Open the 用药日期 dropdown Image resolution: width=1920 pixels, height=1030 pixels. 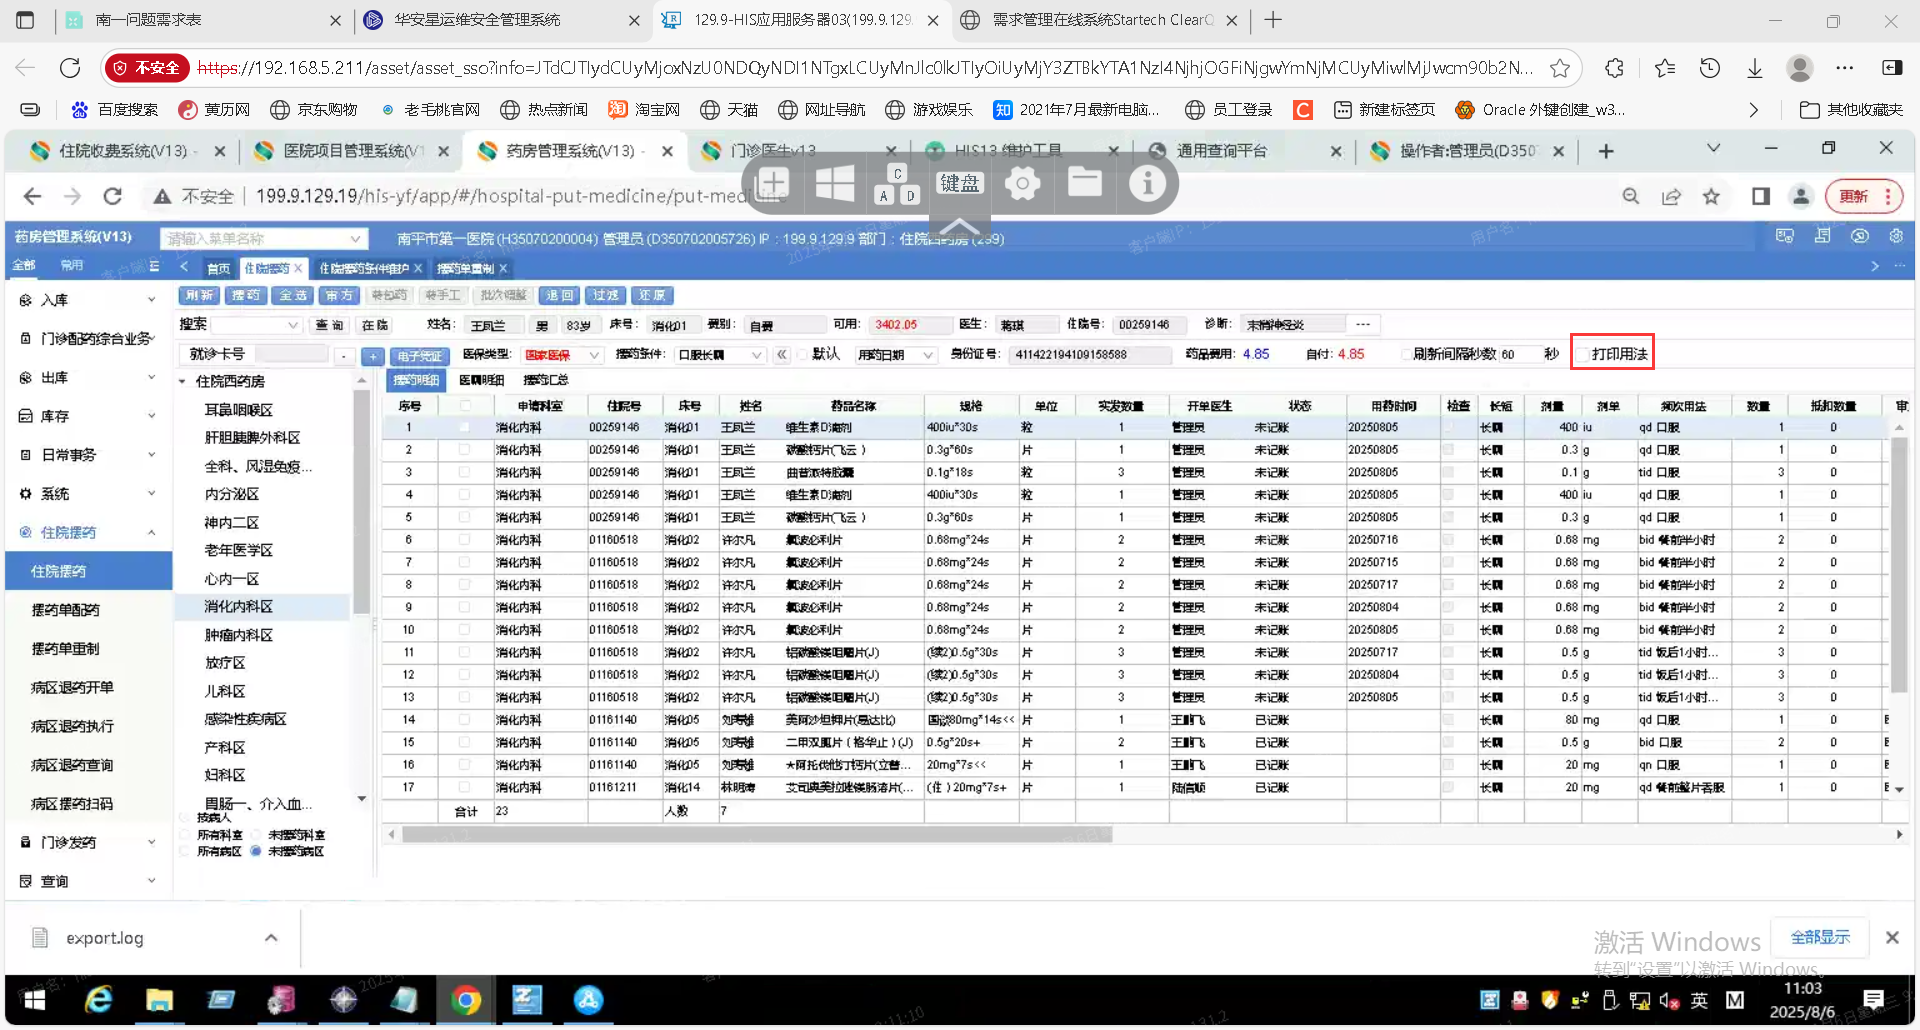[896, 355]
